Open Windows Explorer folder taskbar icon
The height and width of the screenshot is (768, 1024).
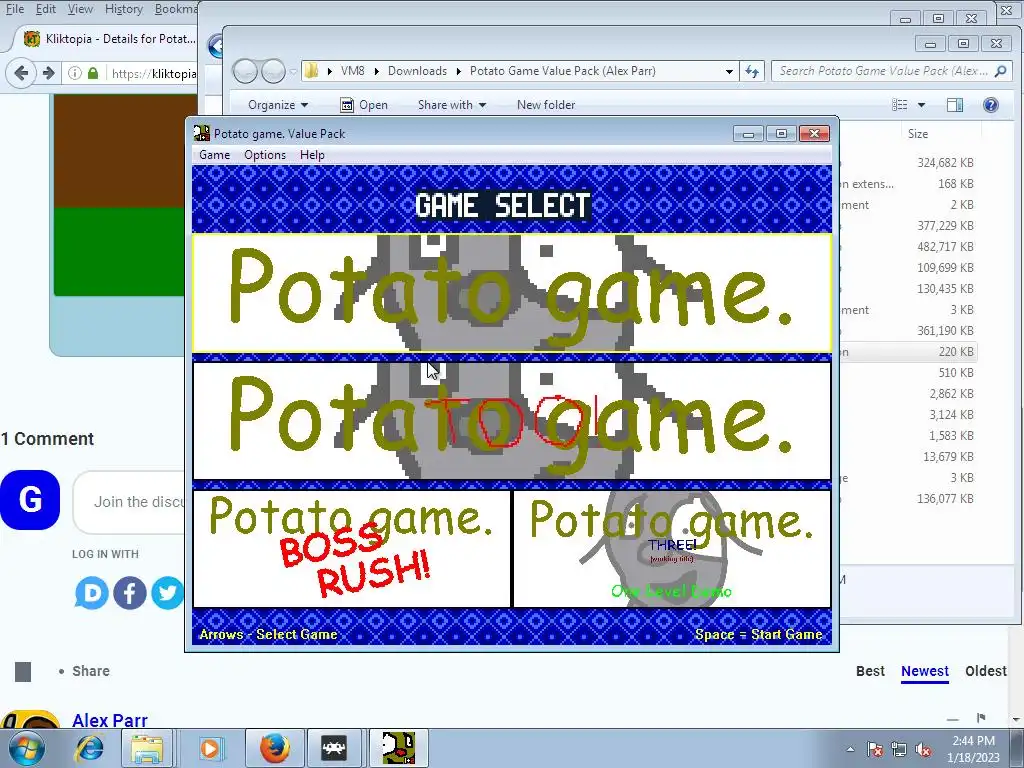(x=147, y=748)
